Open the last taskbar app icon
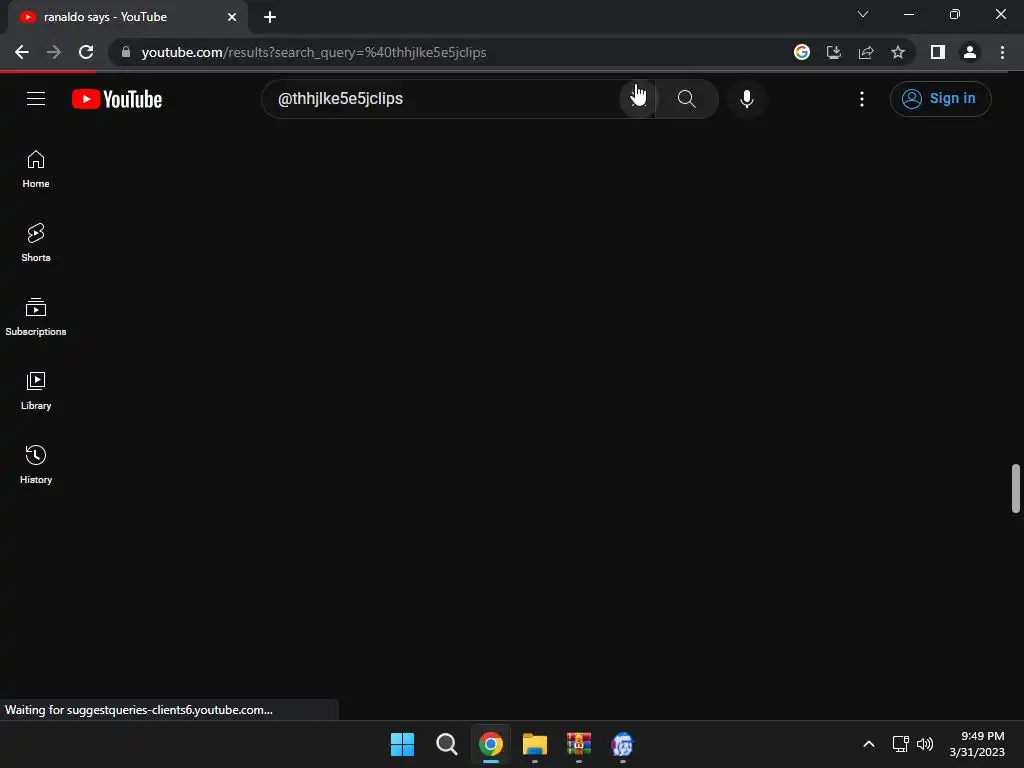The image size is (1024, 768). click(x=622, y=744)
